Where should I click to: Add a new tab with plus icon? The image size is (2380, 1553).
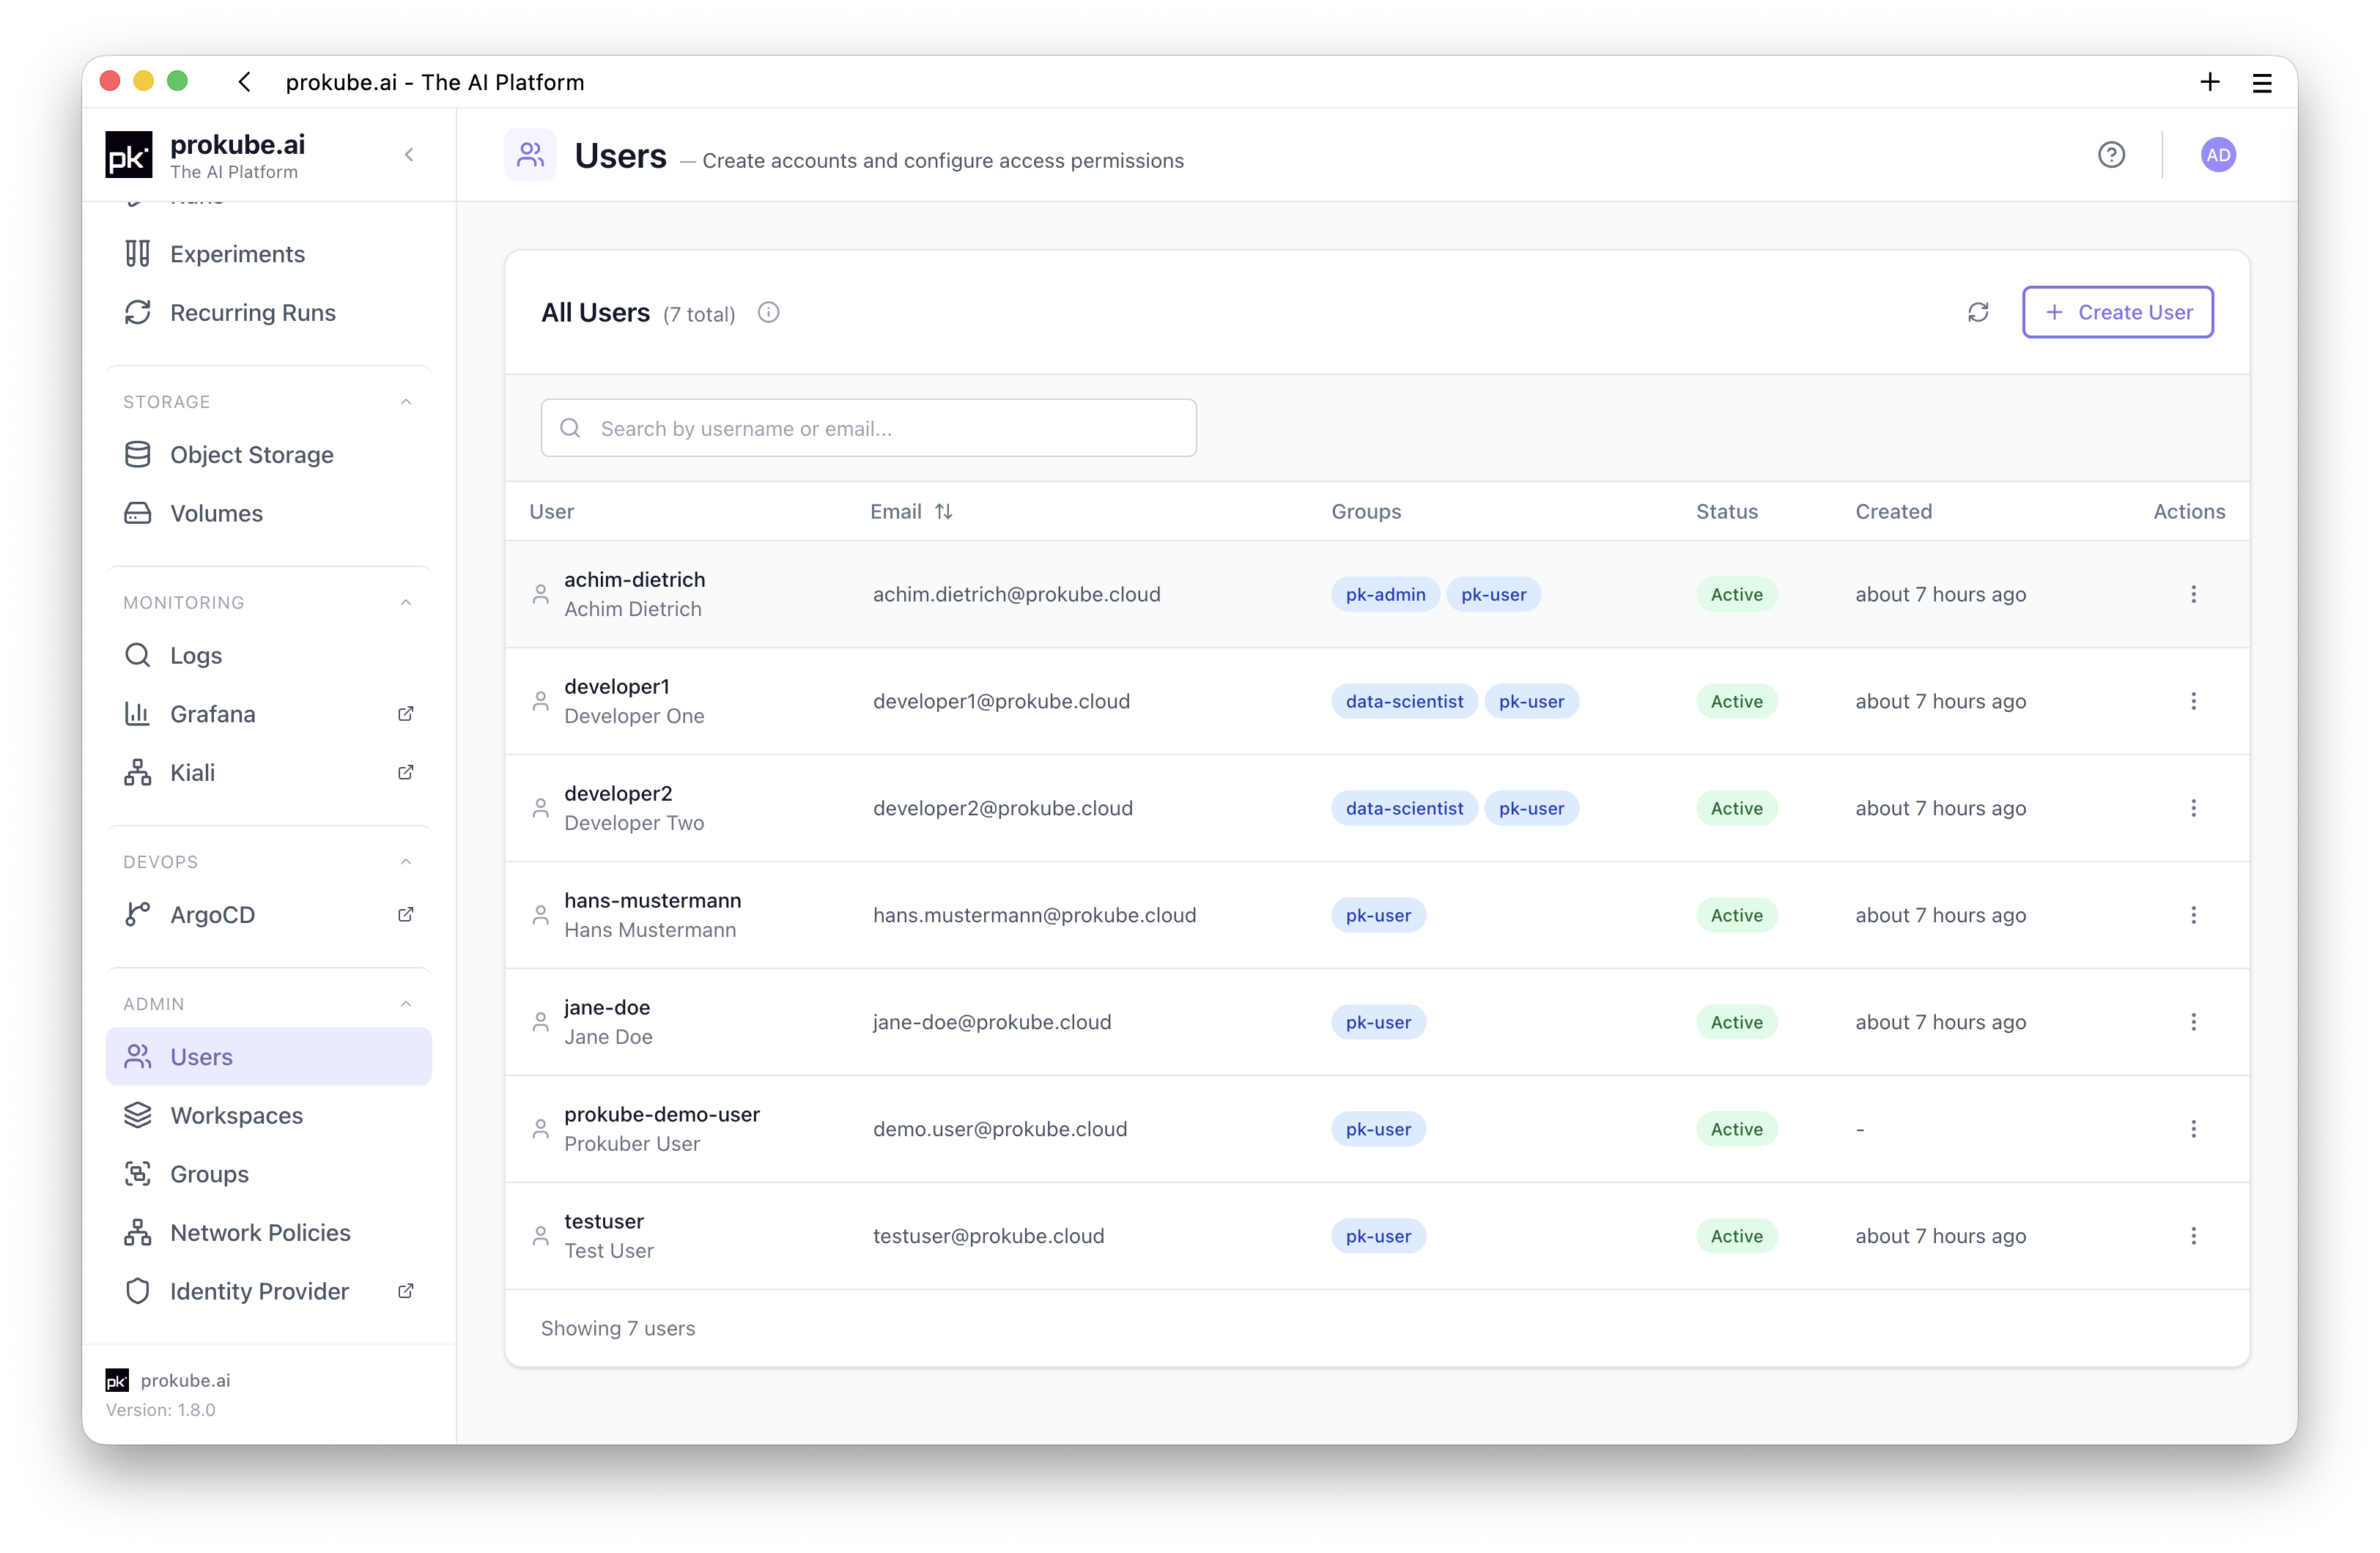[2210, 82]
